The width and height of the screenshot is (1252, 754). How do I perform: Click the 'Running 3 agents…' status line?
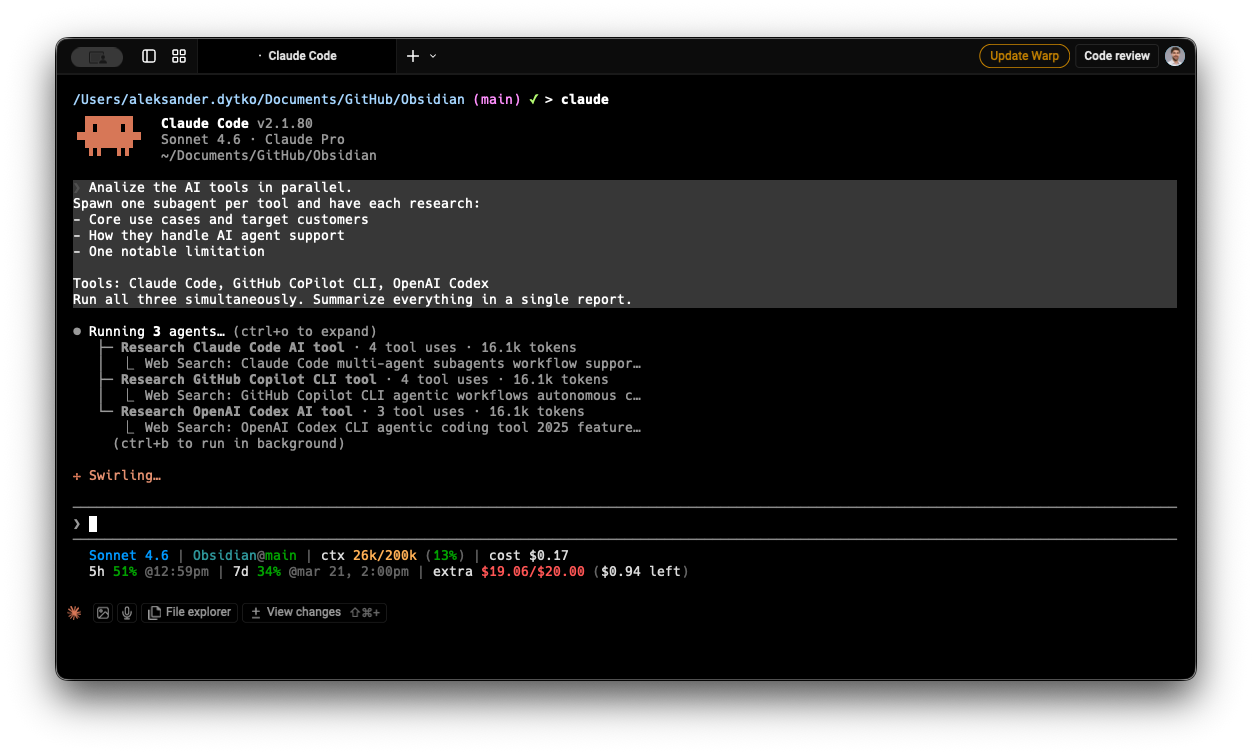pos(156,331)
